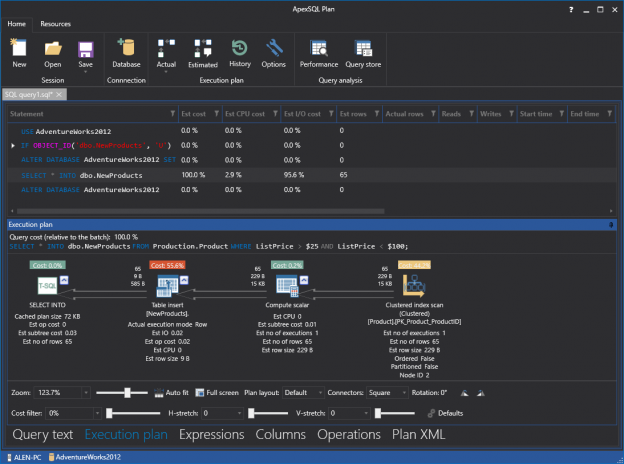The width and height of the screenshot is (624, 464).
Task: Click the Compute scalar operator icon
Action: pyautogui.click(x=287, y=286)
